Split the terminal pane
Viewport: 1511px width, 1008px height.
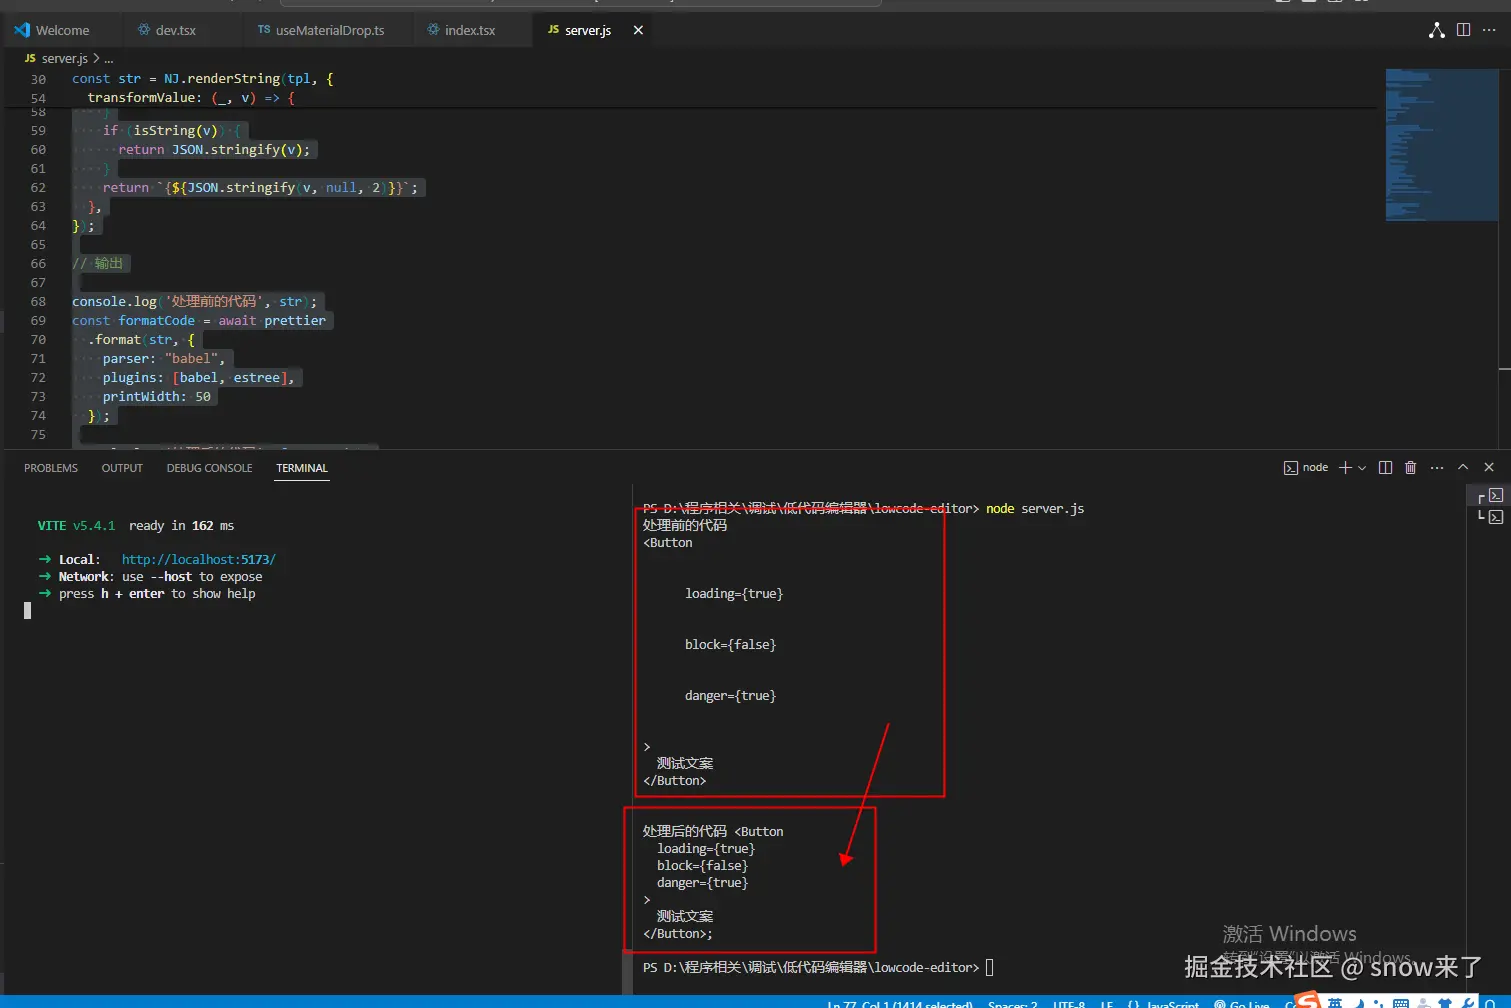[x=1385, y=467]
